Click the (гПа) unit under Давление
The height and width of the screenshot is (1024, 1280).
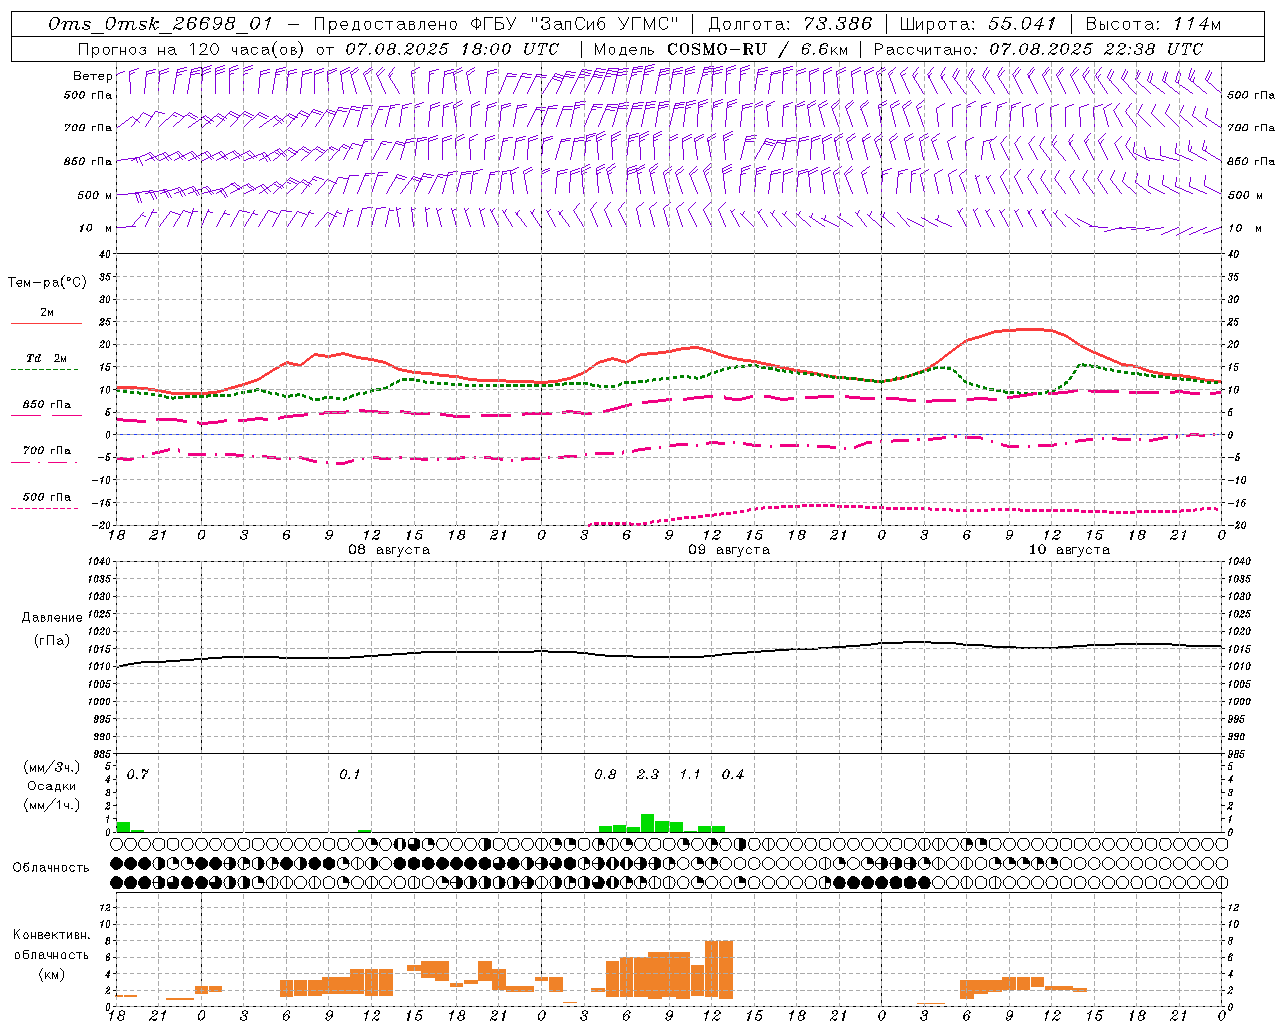tap(52, 640)
